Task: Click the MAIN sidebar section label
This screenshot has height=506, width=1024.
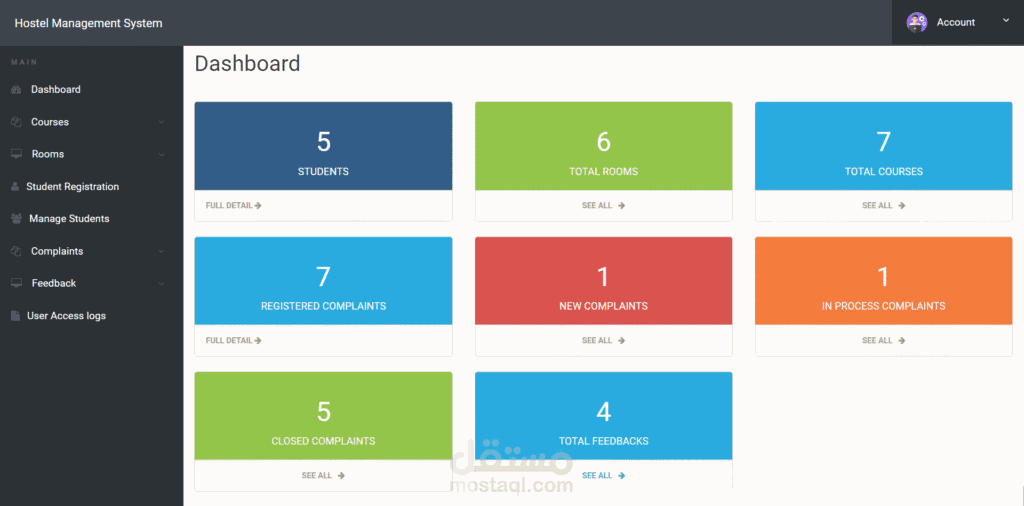Action: (24, 62)
